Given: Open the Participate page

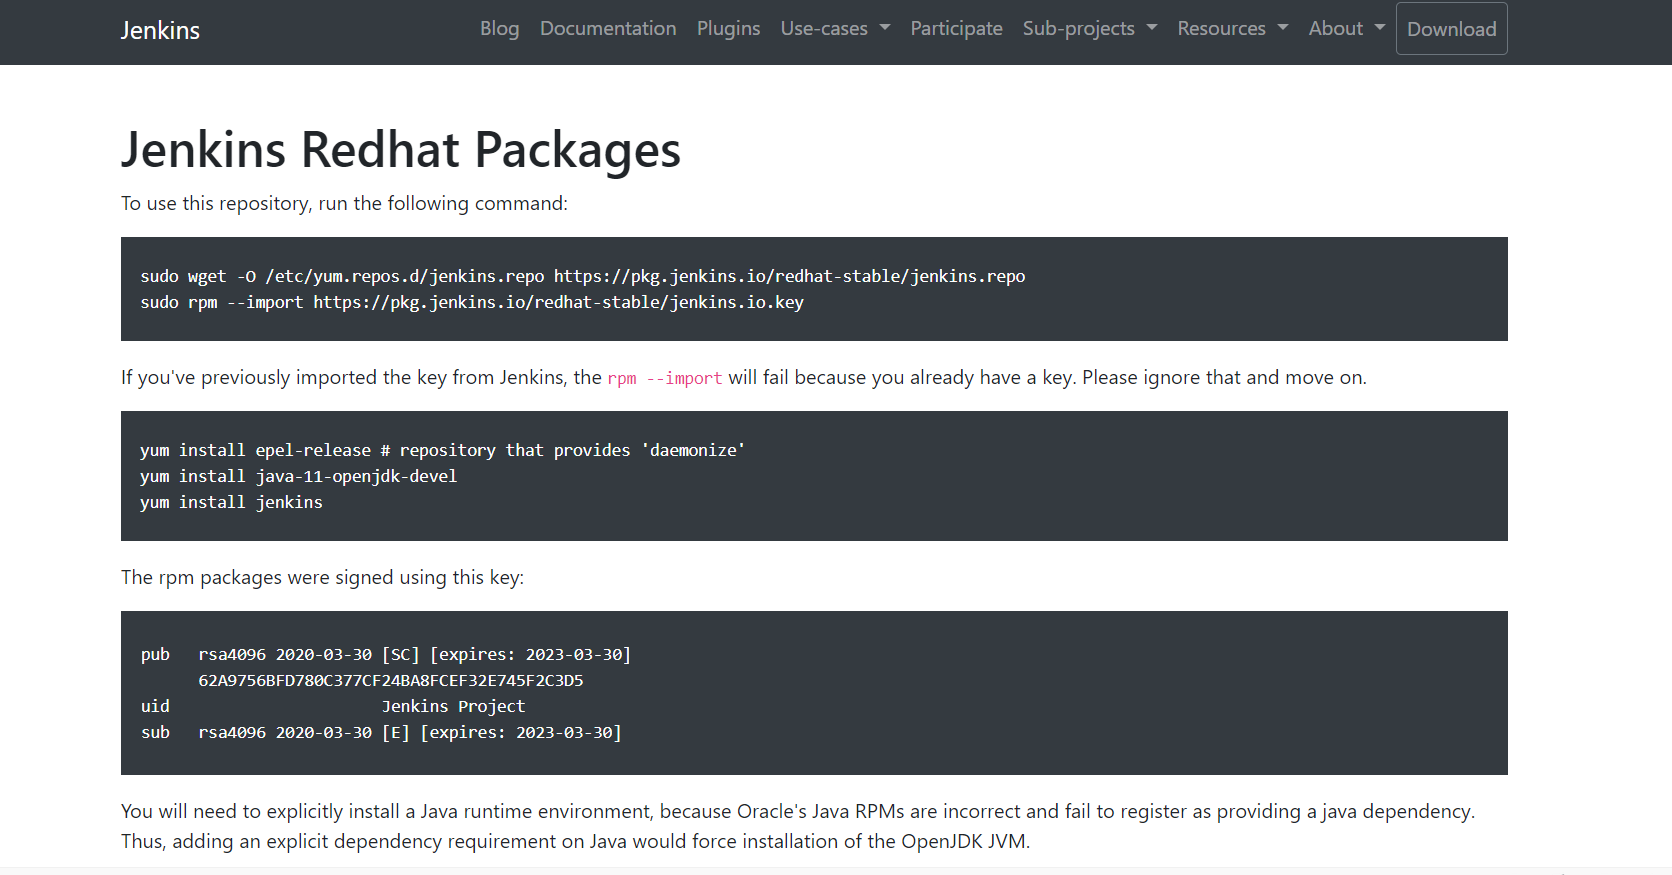Looking at the screenshot, I should tap(956, 29).
